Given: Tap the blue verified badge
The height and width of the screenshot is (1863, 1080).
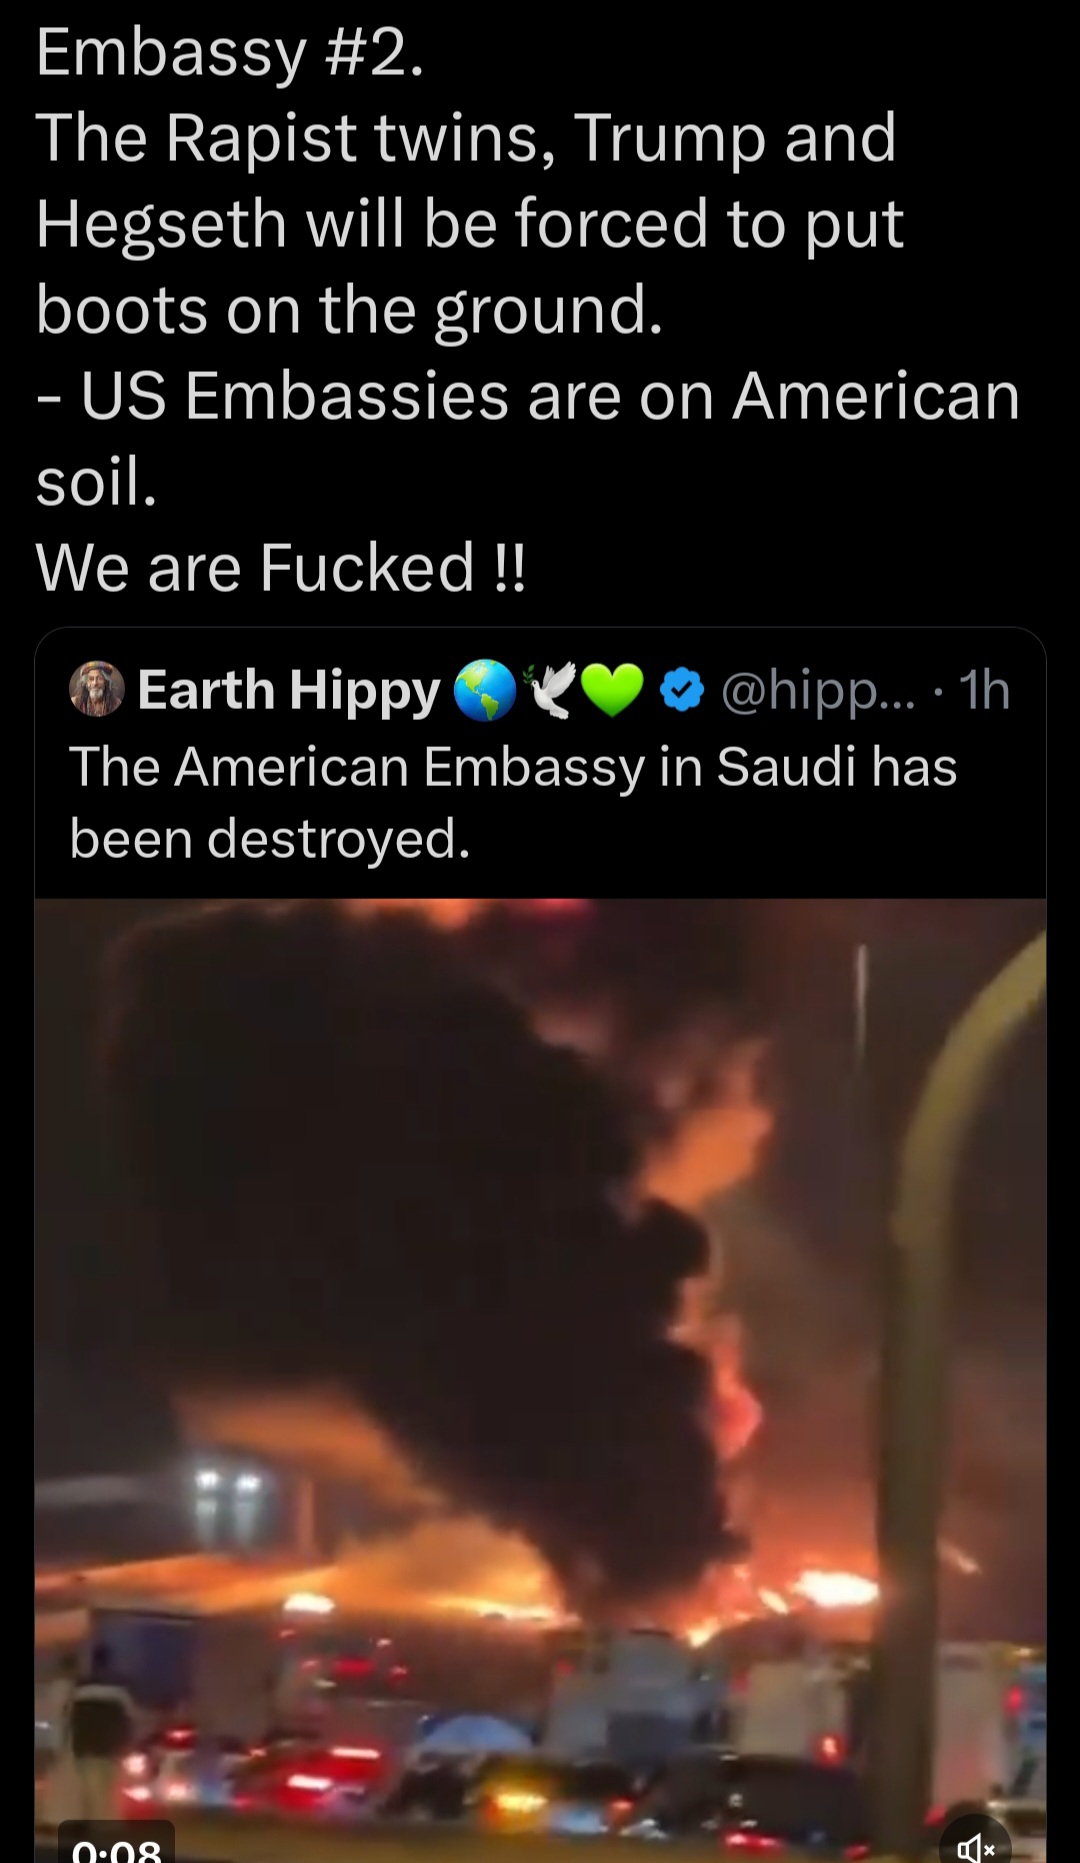Looking at the screenshot, I should (x=683, y=690).
